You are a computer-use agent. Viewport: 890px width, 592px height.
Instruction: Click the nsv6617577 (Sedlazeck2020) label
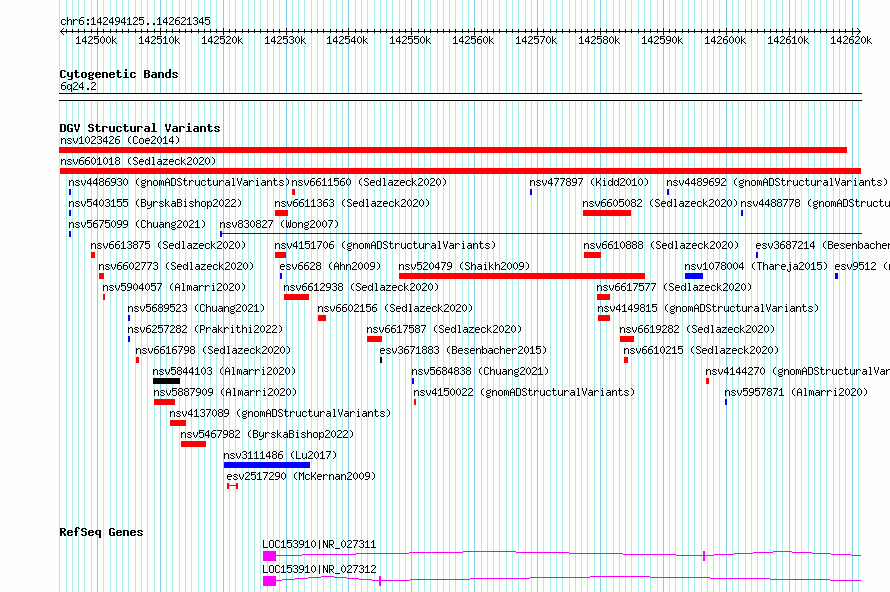pos(674,287)
